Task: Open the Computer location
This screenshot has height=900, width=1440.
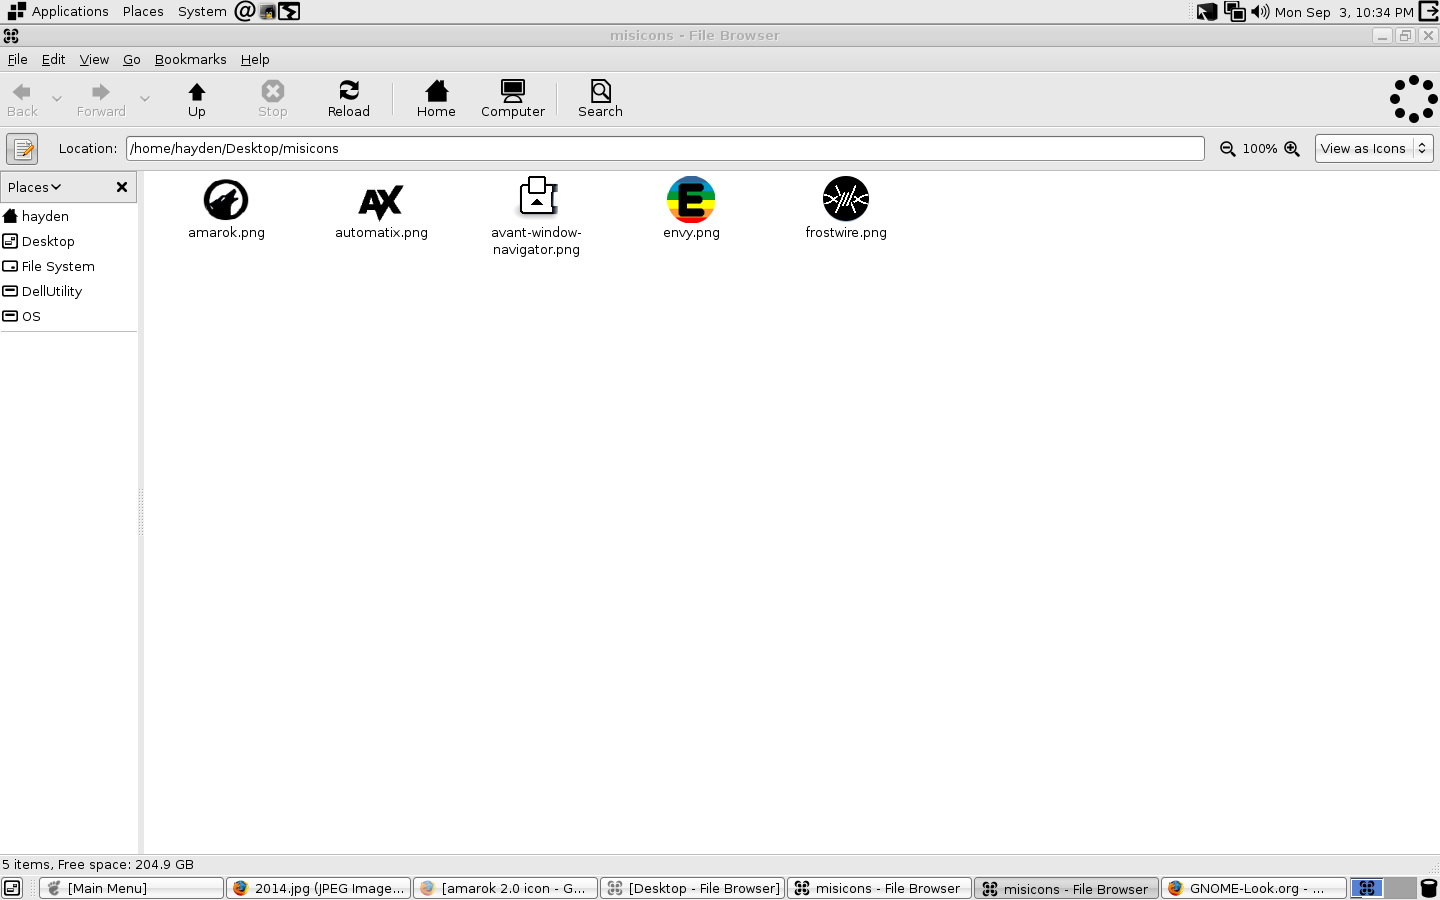Action: click(x=513, y=99)
